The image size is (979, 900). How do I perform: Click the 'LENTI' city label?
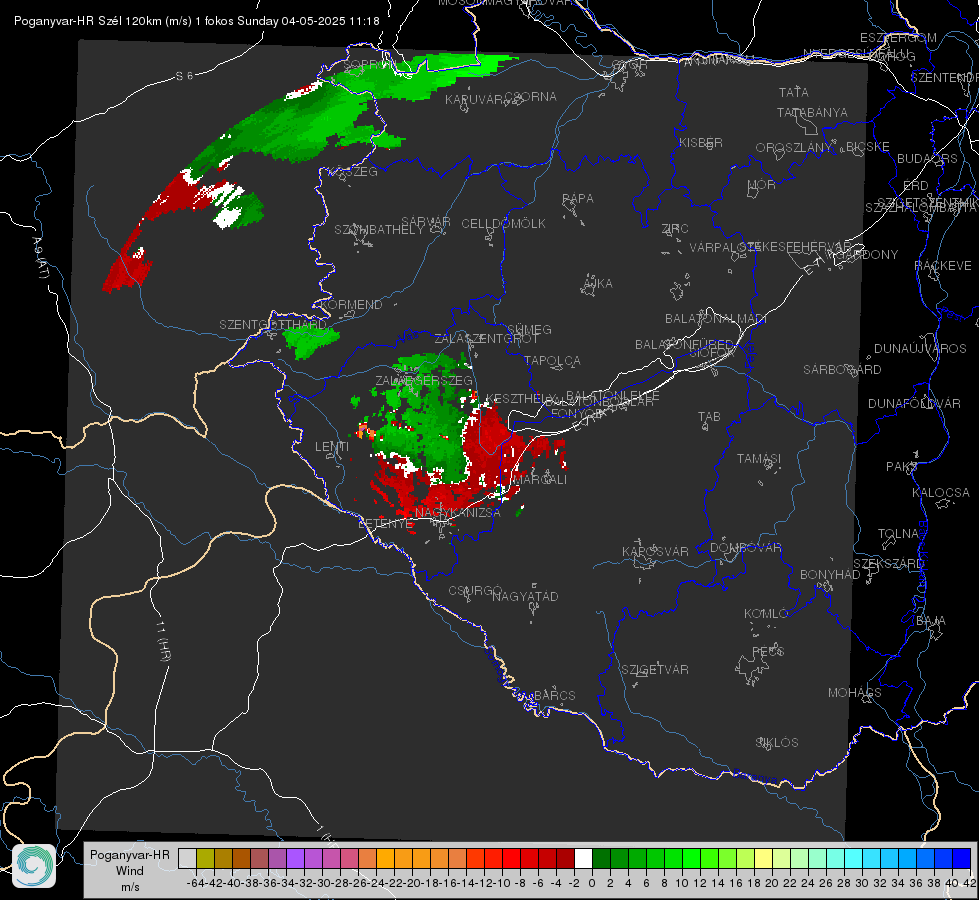(x=332, y=447)
